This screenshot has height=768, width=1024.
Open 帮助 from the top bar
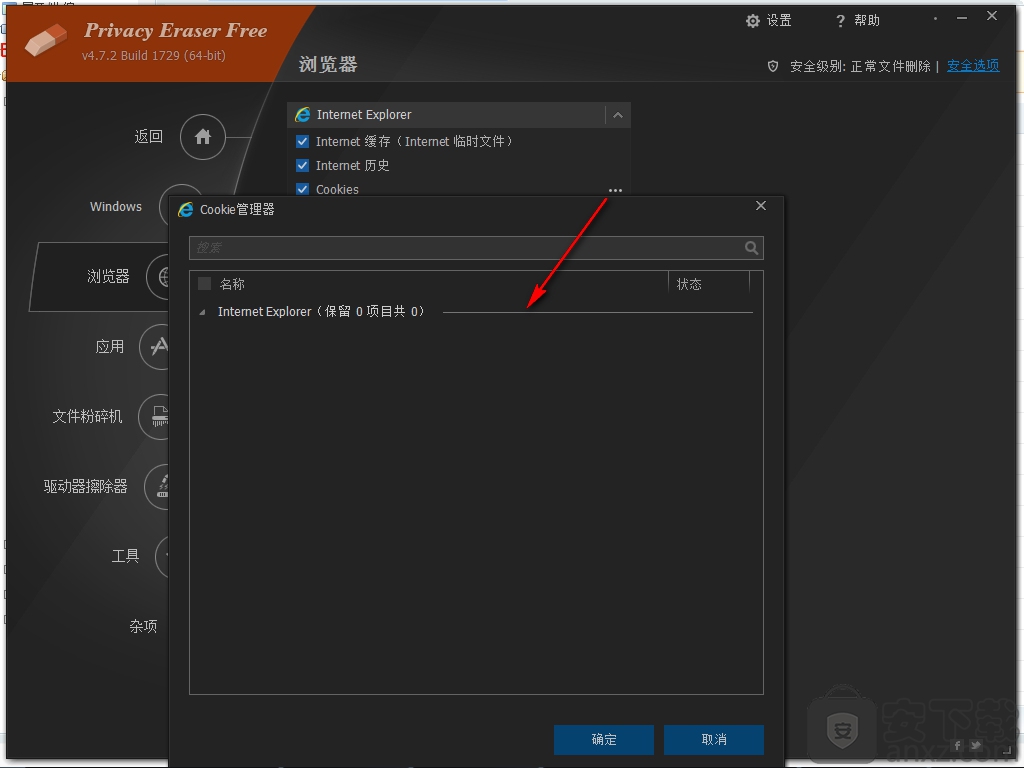(857, 21)
